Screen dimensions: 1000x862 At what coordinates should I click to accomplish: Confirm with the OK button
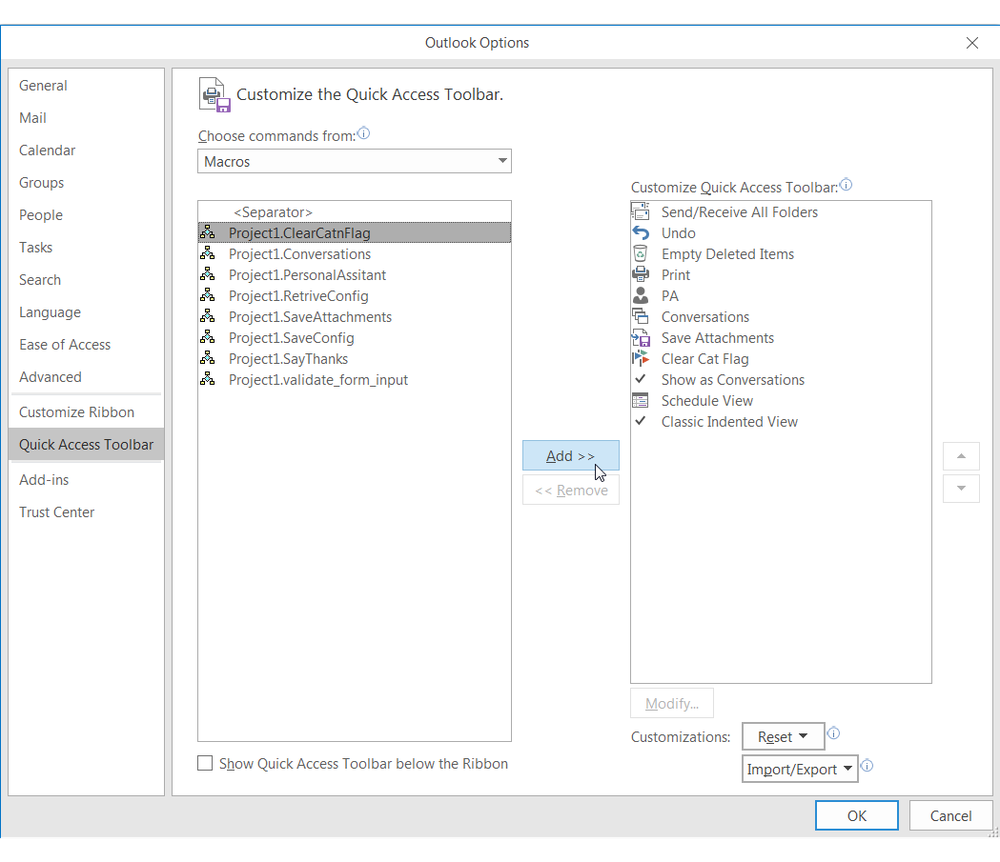coord(857,815)
